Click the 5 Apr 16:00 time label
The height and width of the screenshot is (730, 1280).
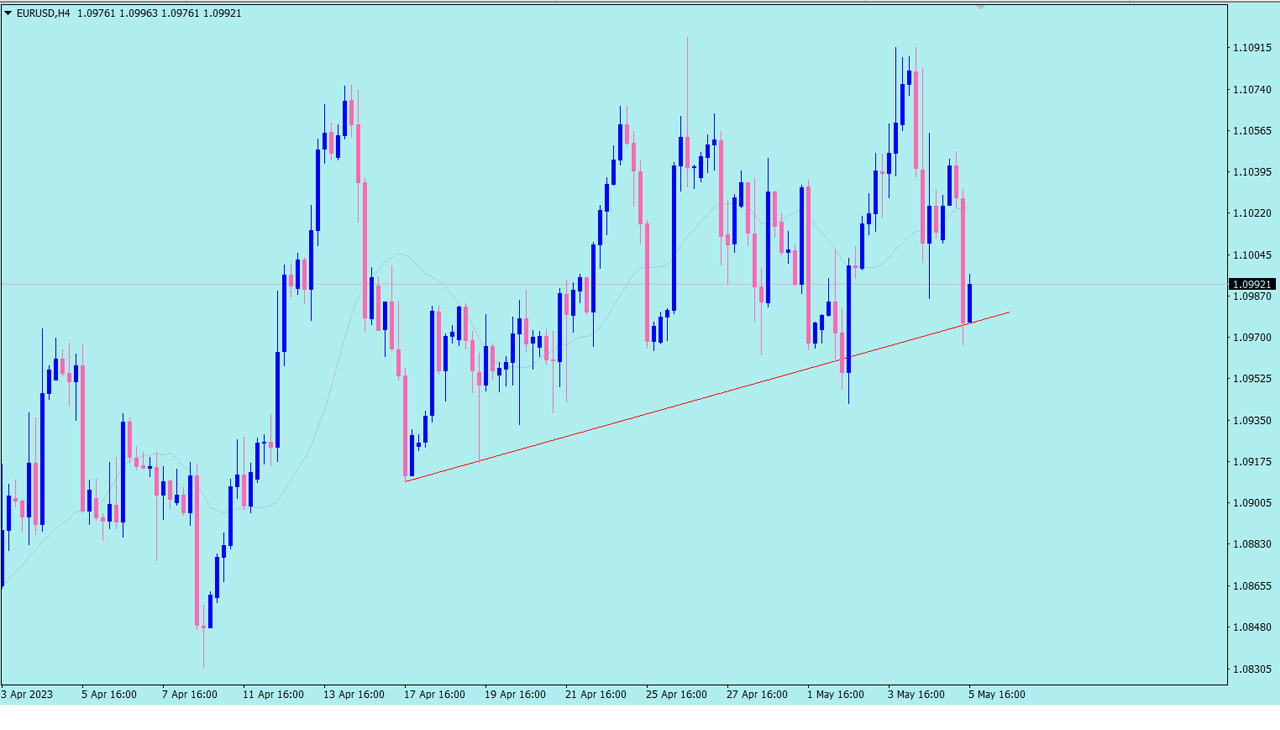click(x=109, y=694)
